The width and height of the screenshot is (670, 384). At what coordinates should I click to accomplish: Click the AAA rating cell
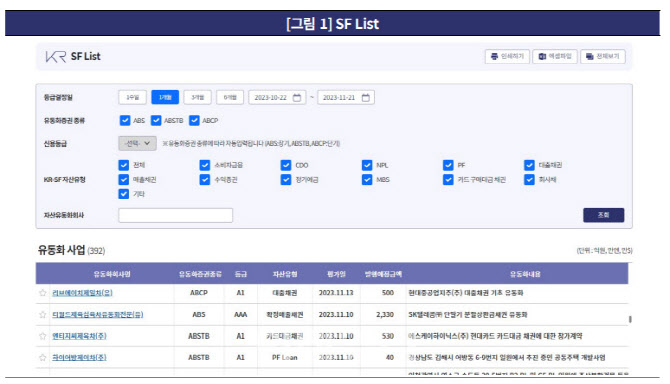tap(241, 314)
